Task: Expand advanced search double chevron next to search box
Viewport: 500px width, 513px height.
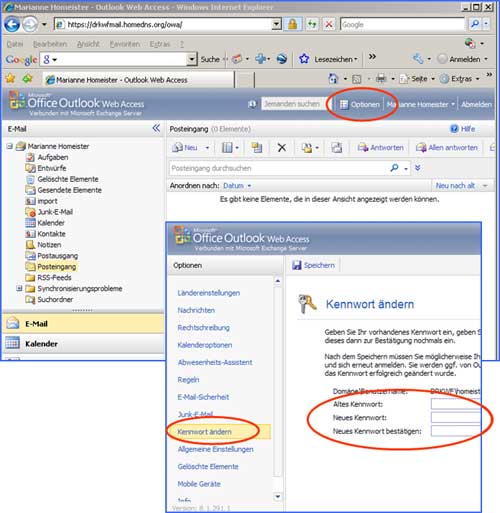Action: [x=418, y=168]
